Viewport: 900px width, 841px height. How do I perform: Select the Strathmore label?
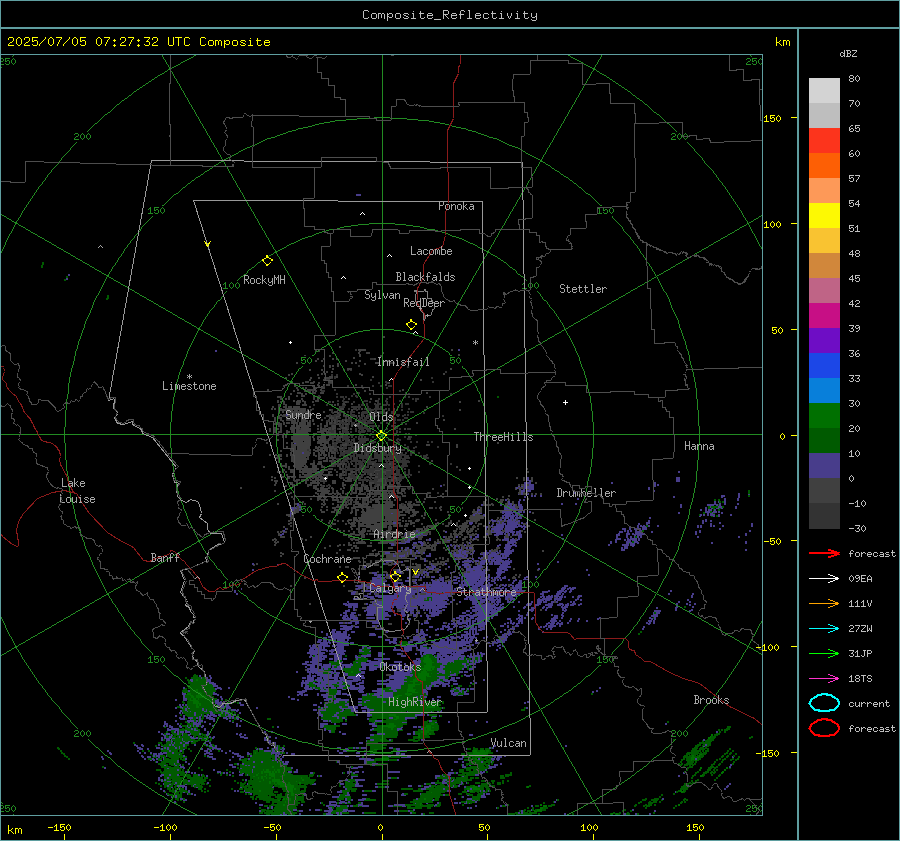486,592
